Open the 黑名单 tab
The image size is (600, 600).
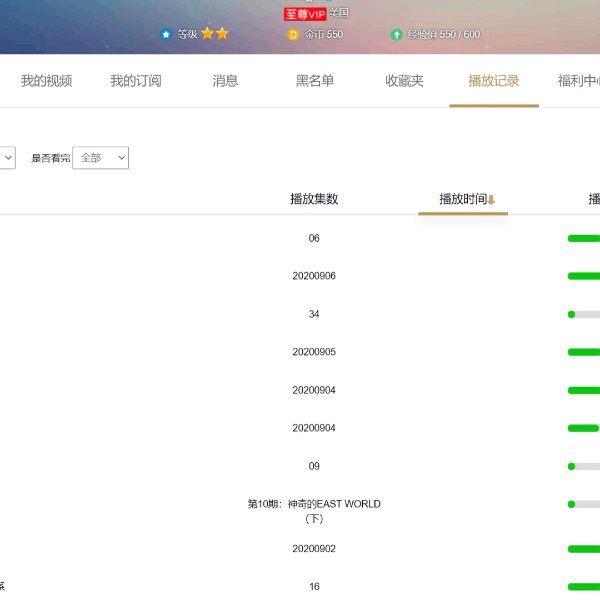315,81
